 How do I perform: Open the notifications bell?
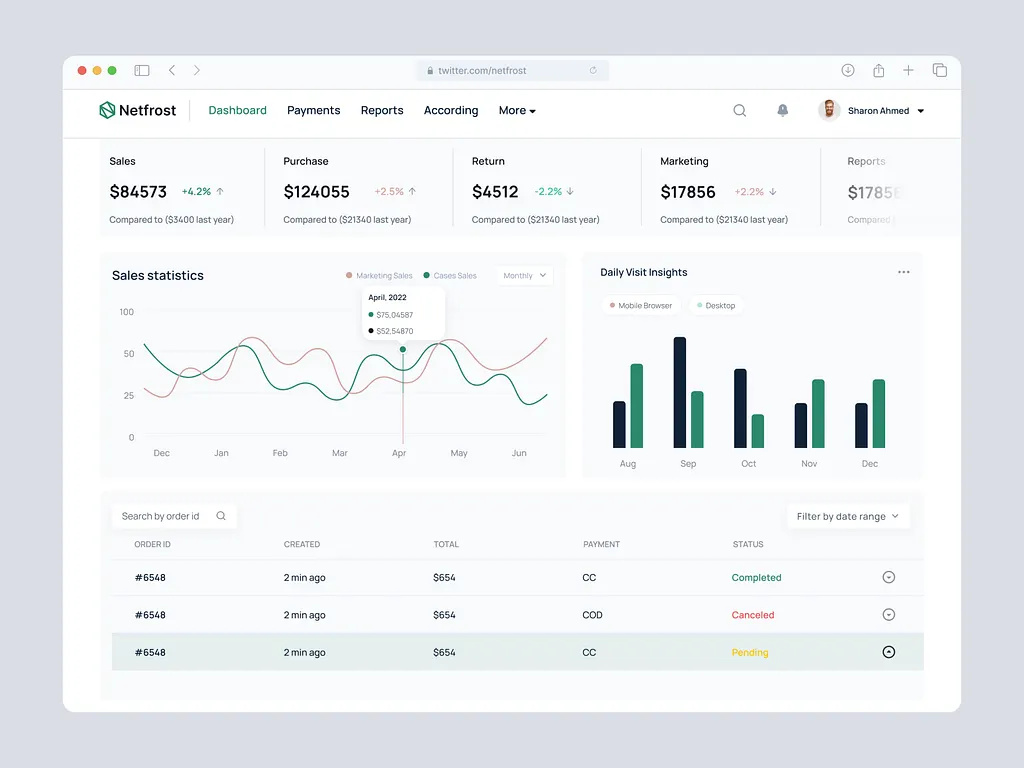click(783, 110)
